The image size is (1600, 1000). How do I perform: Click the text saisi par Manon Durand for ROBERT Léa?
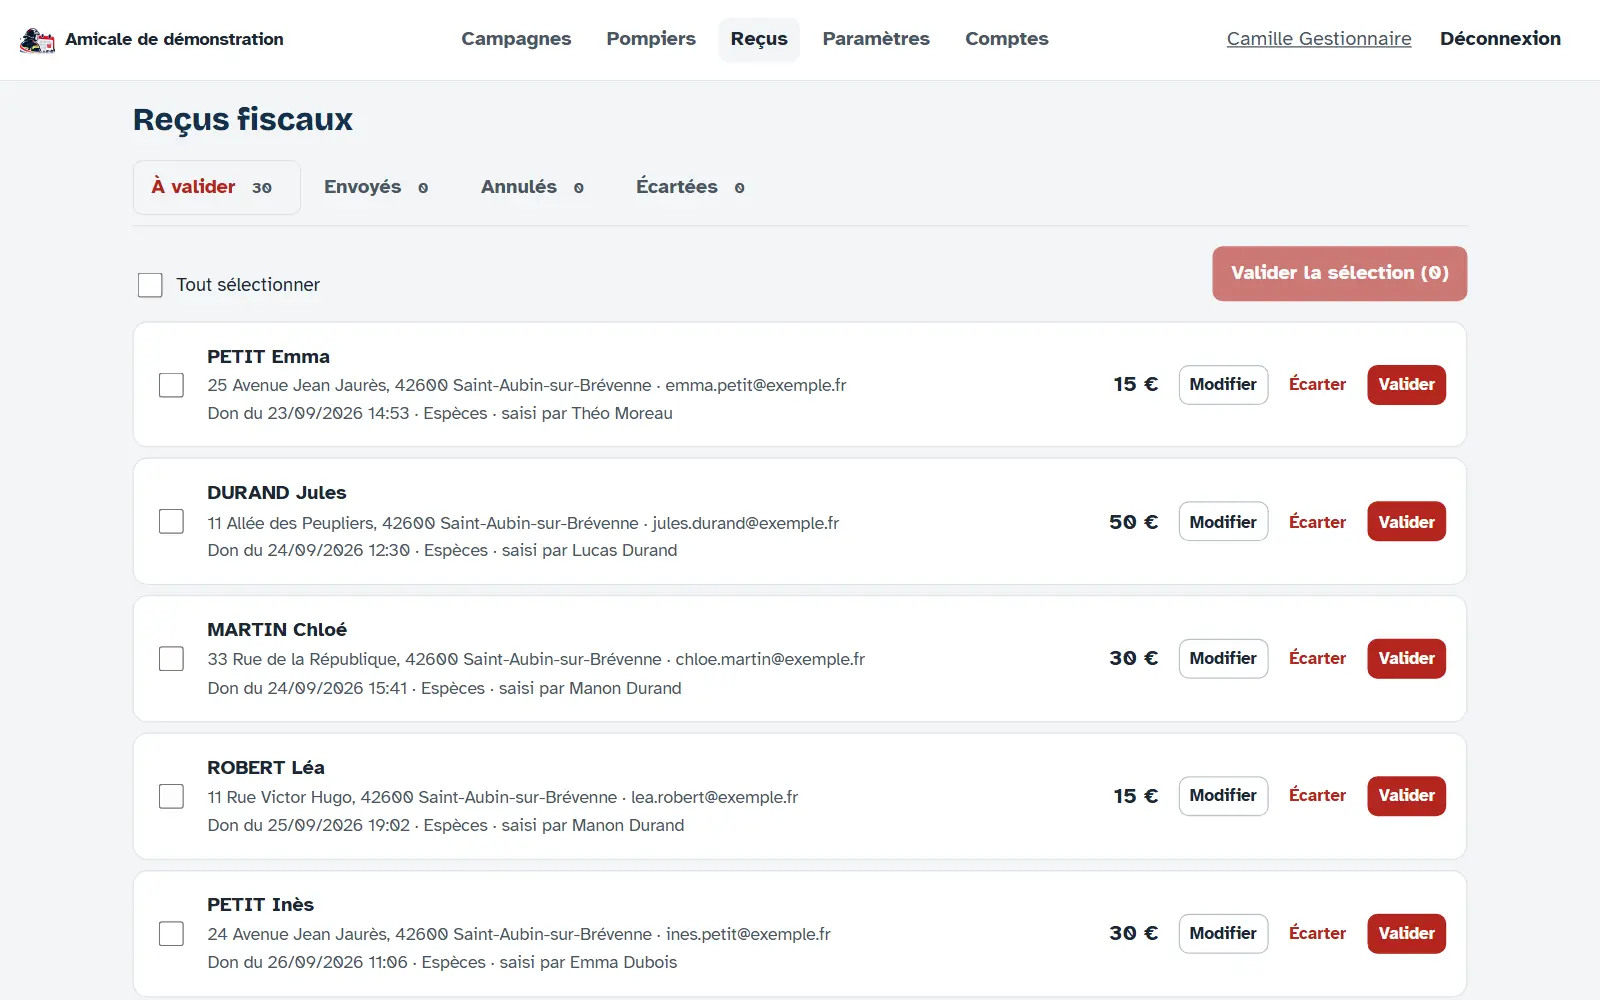593,825
